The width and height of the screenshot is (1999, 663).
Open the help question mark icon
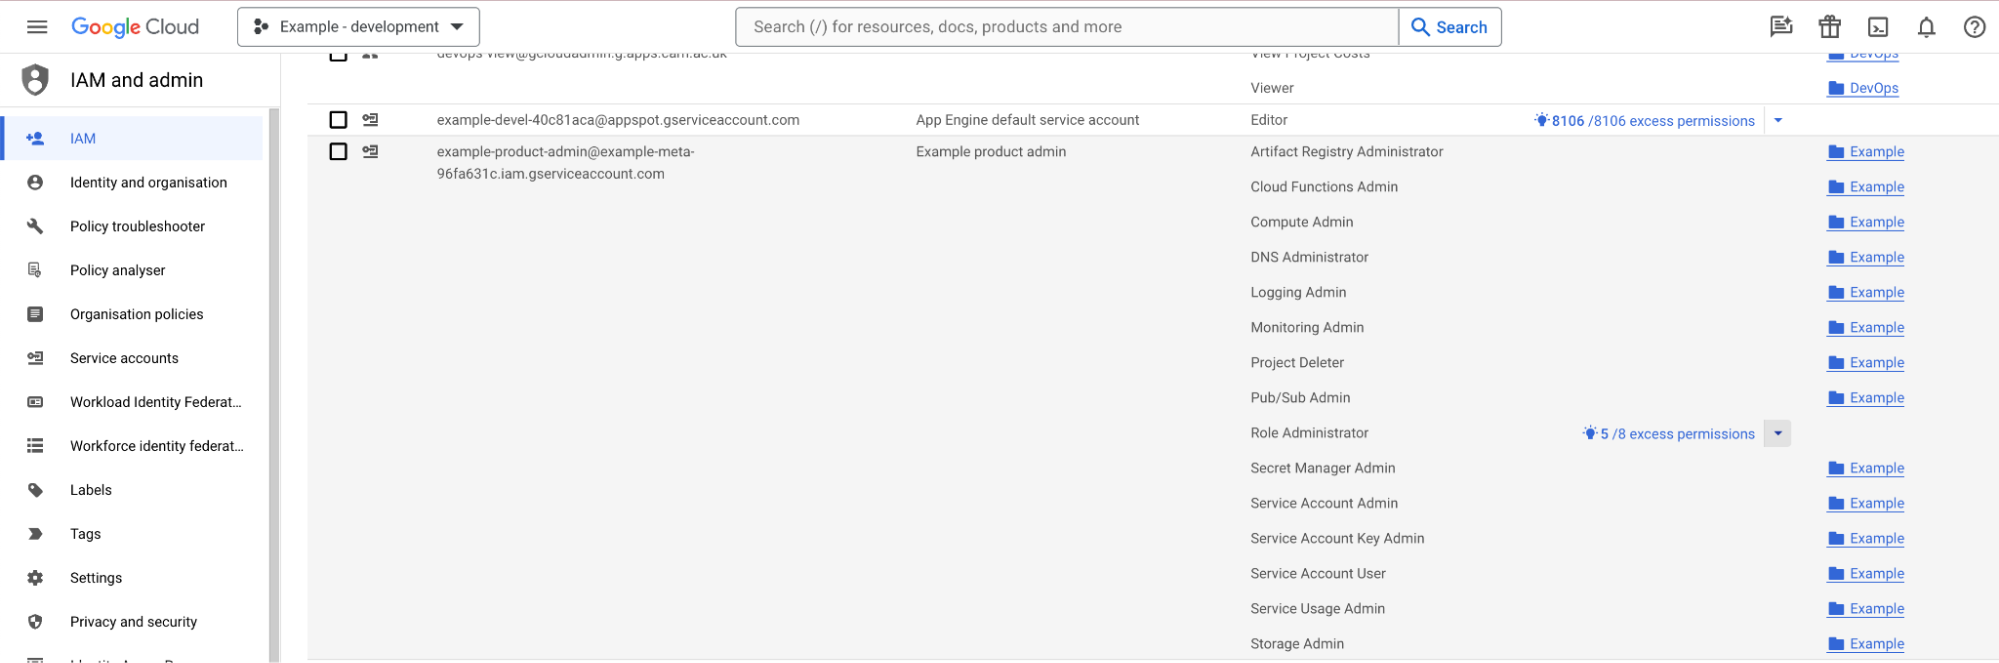tap(1974, 27)
